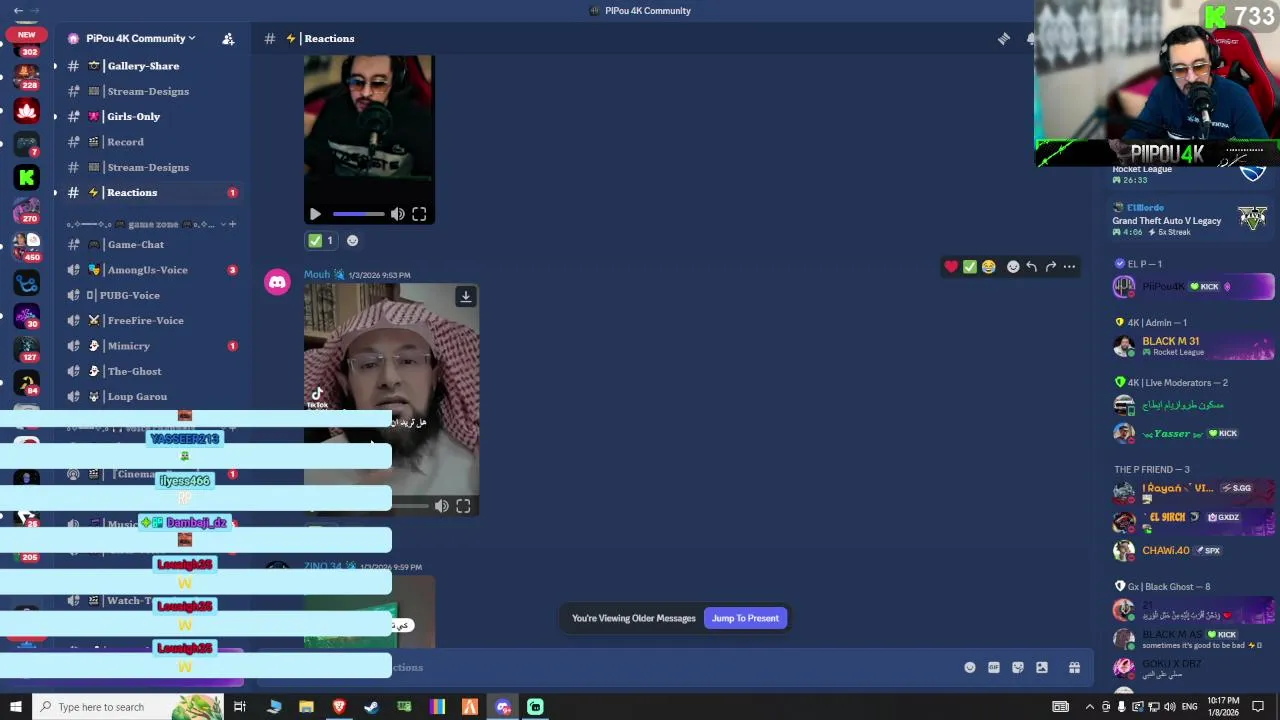React with the red heart emoji
The height and width of the screenshot is (720, 1280).
951,266
